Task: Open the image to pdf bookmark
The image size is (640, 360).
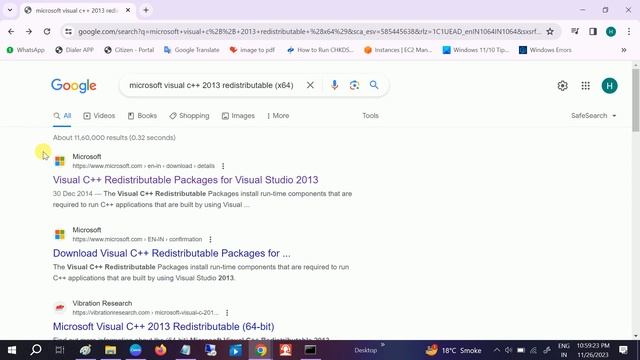Action: point(252,50)
